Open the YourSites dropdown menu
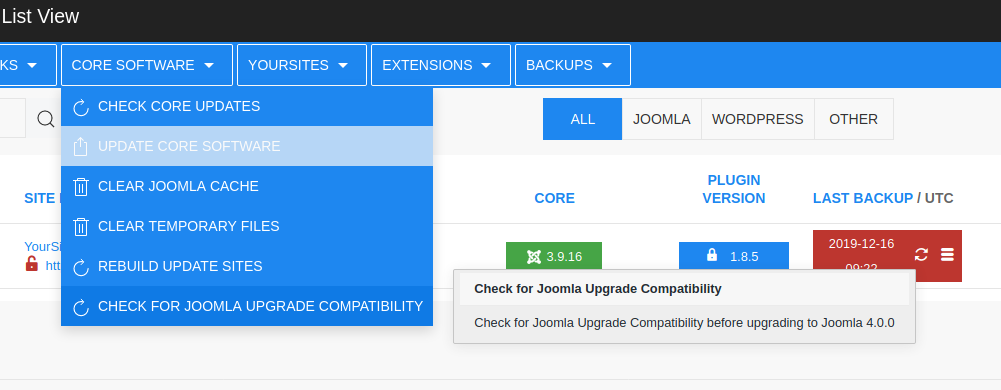 click(x=302, y=64)
